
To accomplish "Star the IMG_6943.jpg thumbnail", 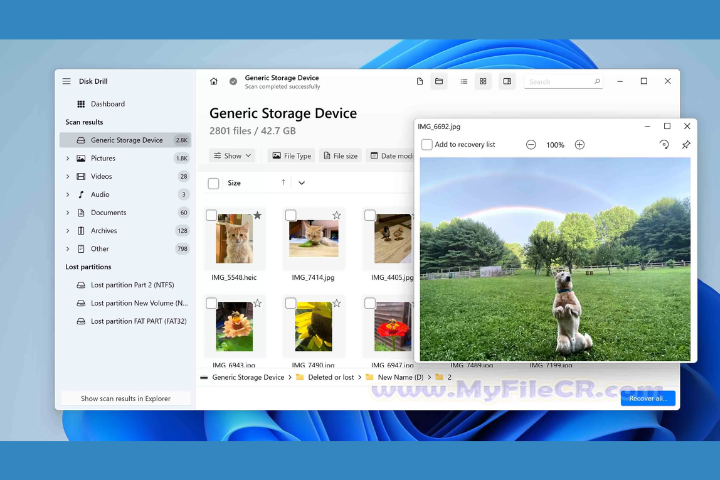I will tap(258, 303).
